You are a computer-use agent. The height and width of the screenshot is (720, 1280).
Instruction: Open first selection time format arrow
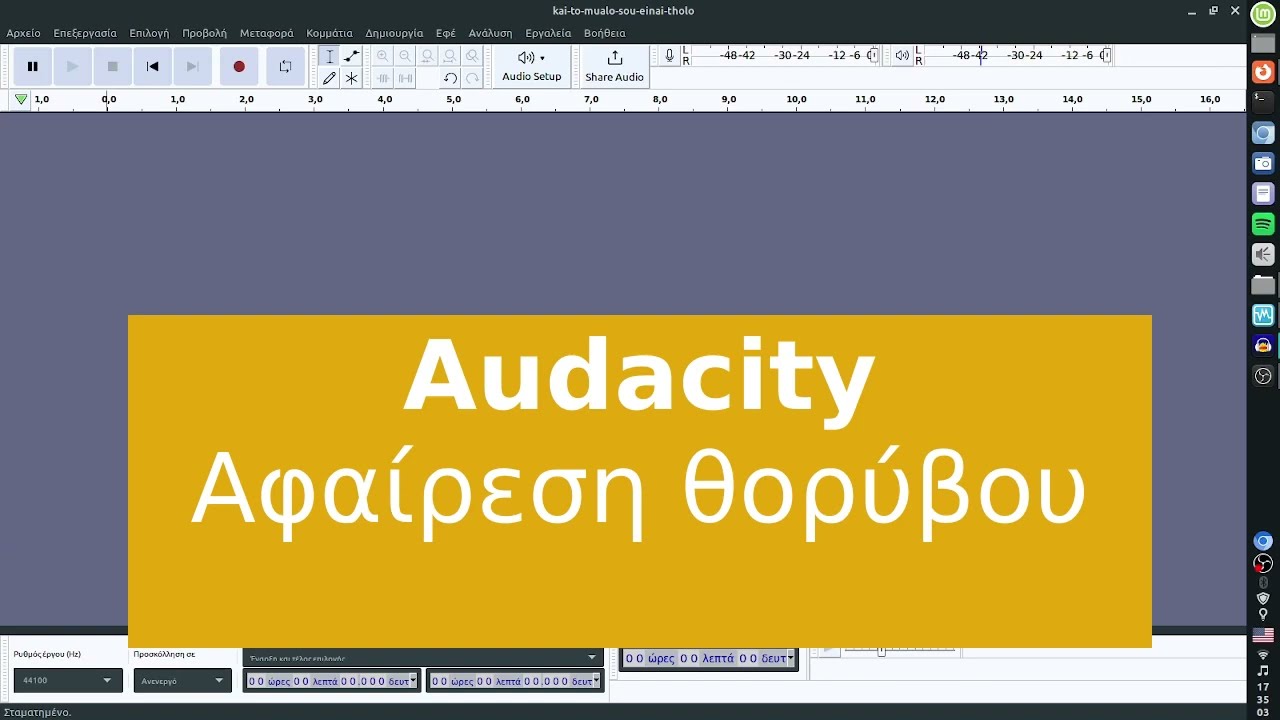[x=414, y=681]
